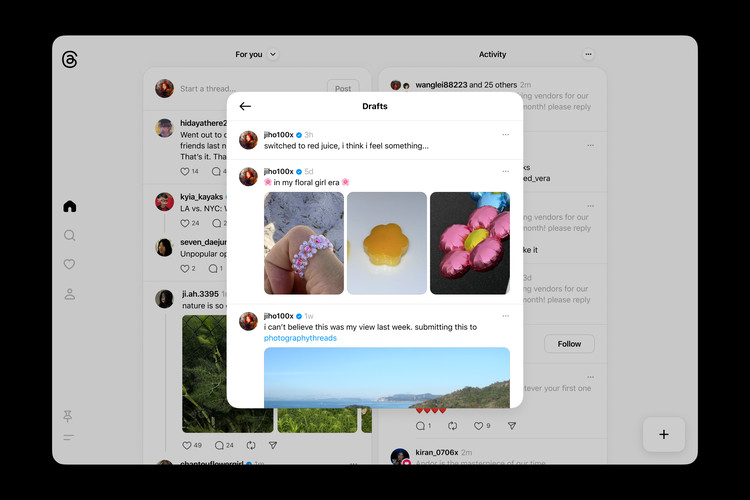This screenshot has height=500, width=750.
Task: Like the ji.ah.3395 post with 49 likes
Action: click(x=186, y=445)
